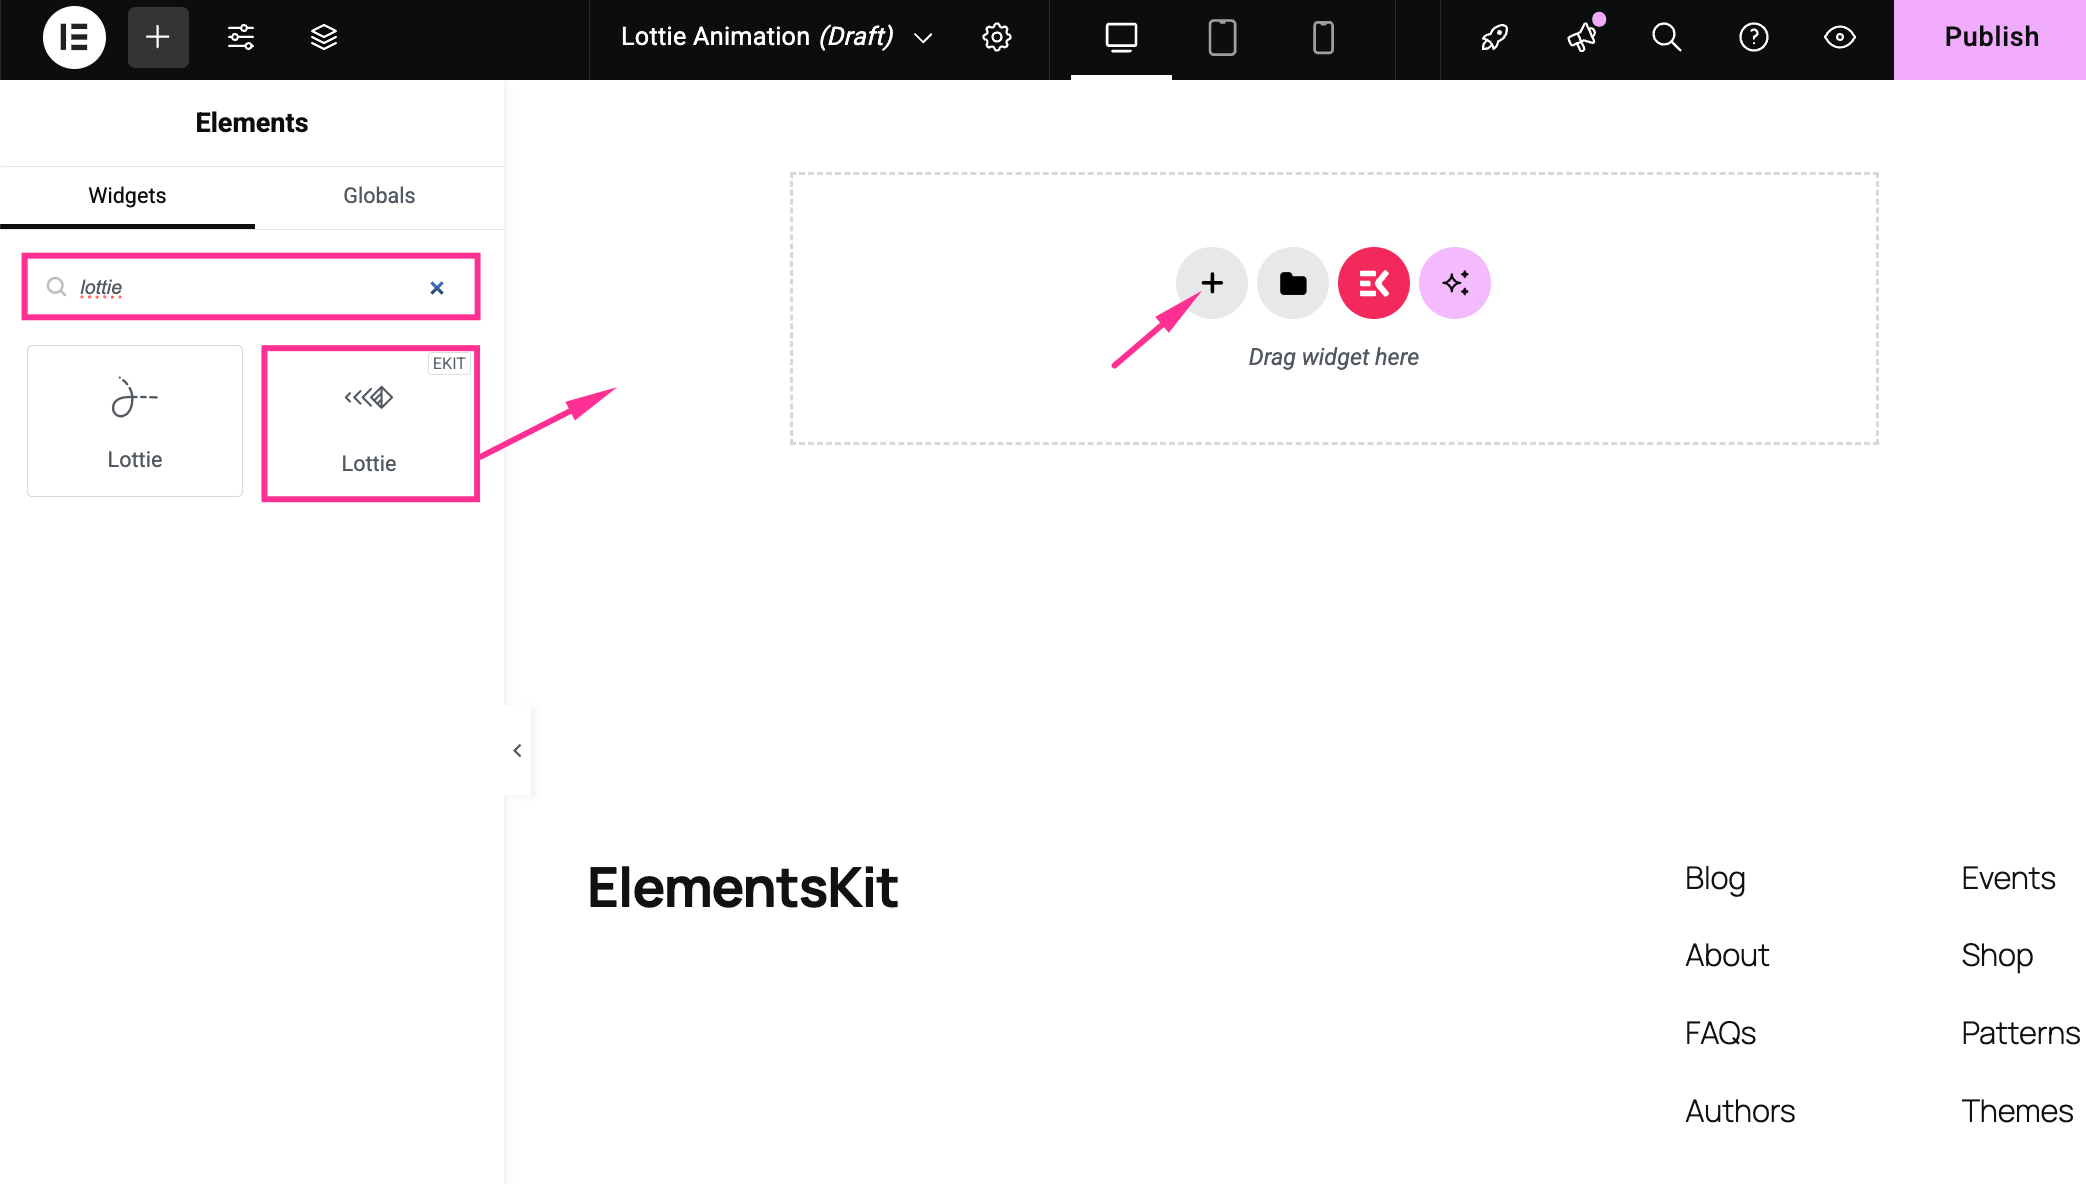The height and width of the screenshot is (1184, 2086).
Task: Clear the lottie search with the X
Action: (437, 287)
